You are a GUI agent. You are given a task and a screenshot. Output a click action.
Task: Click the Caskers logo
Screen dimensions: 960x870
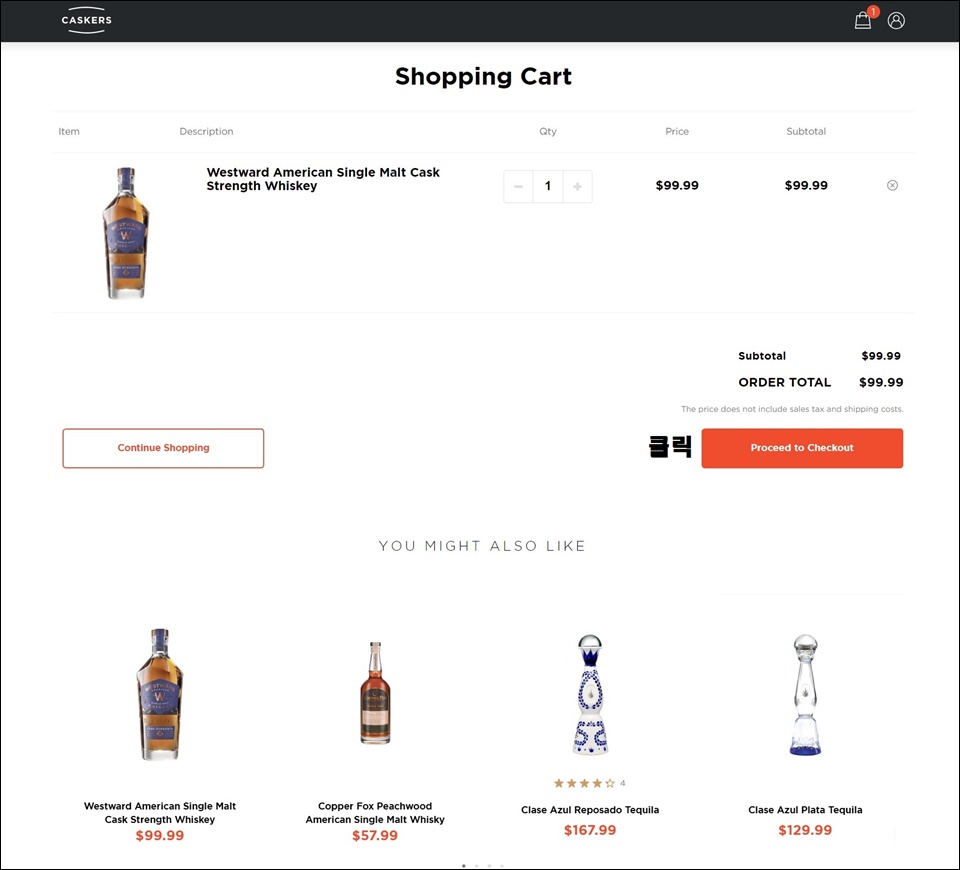pos(86,20)
